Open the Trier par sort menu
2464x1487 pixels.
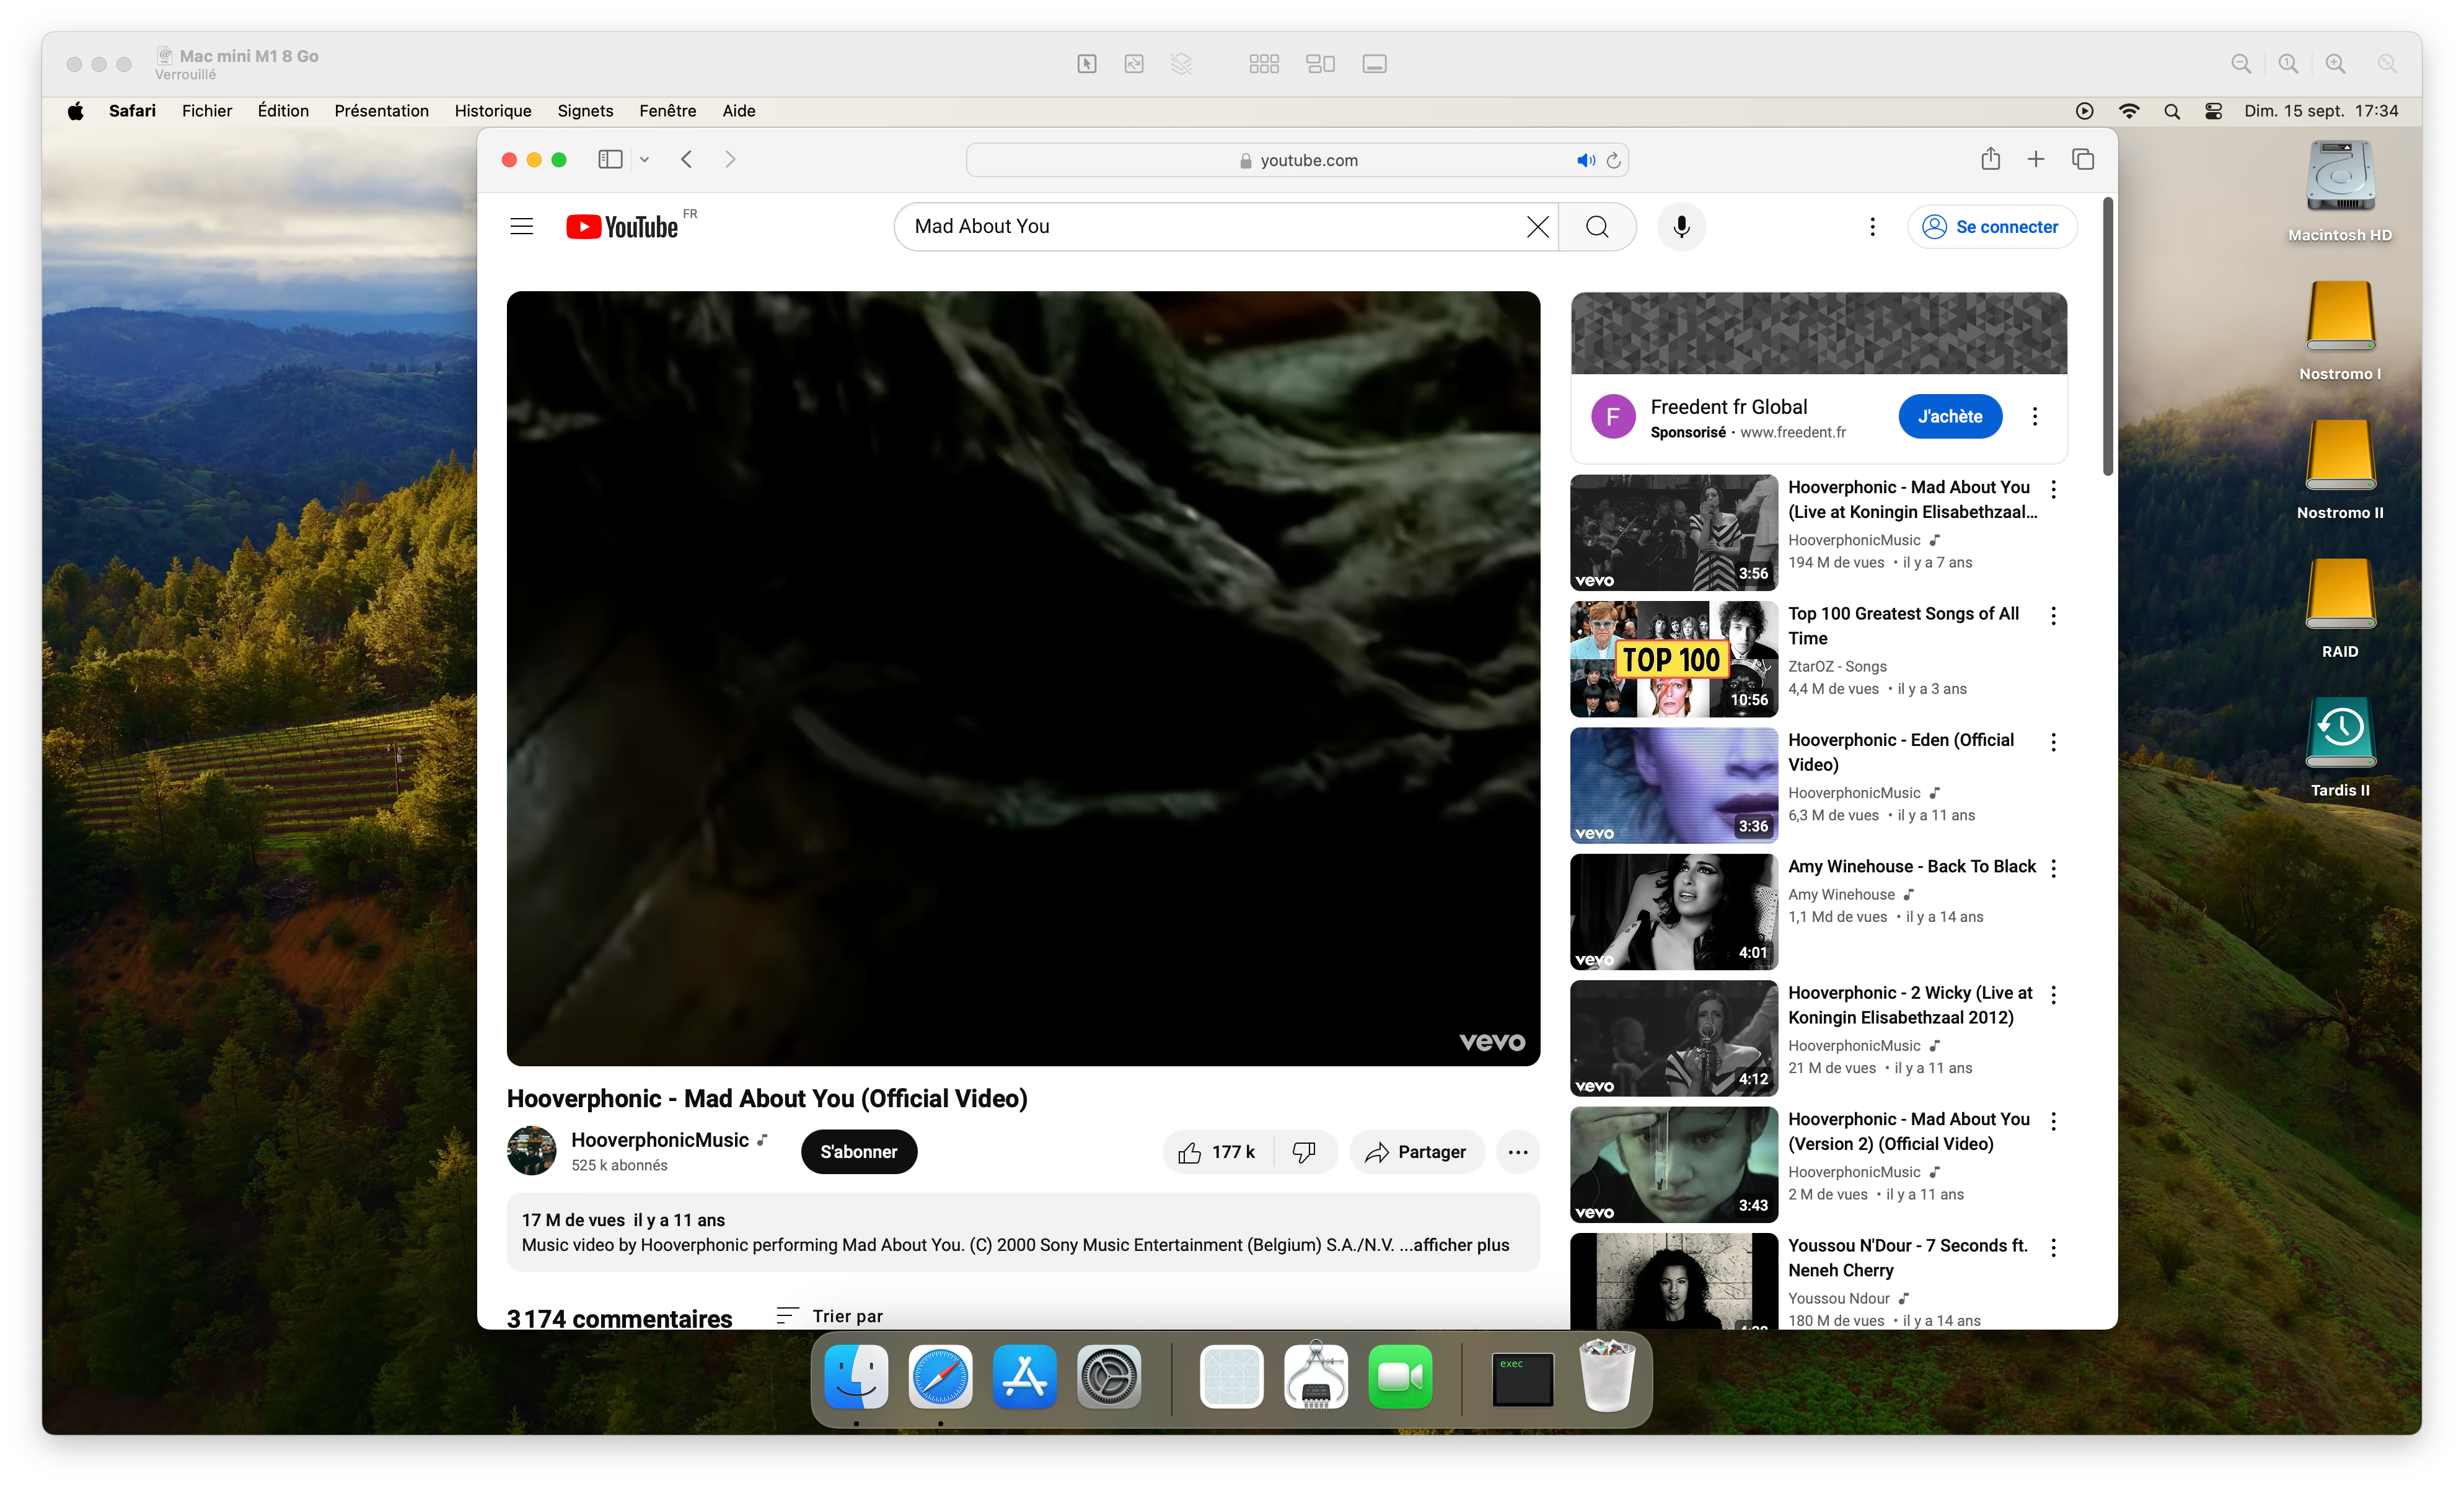(830, 1316)
